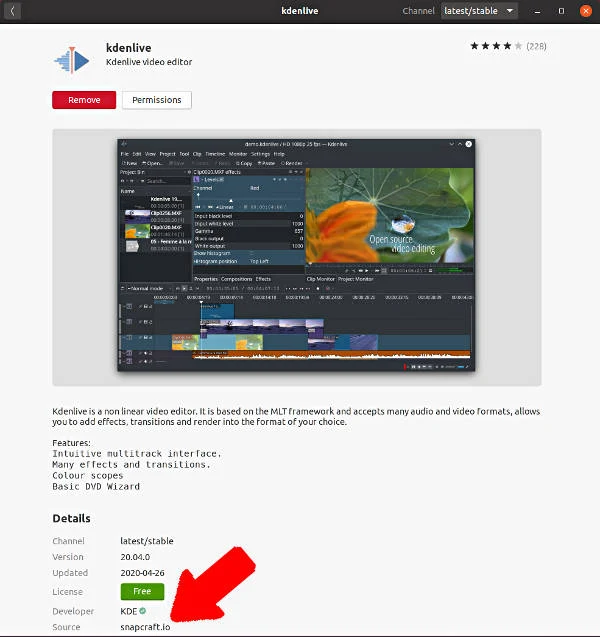Image resolution: width=600 pixels, height=637 pixels.
Task: Click the 'latest/stable' value in Details
Action: coord(147,541)
